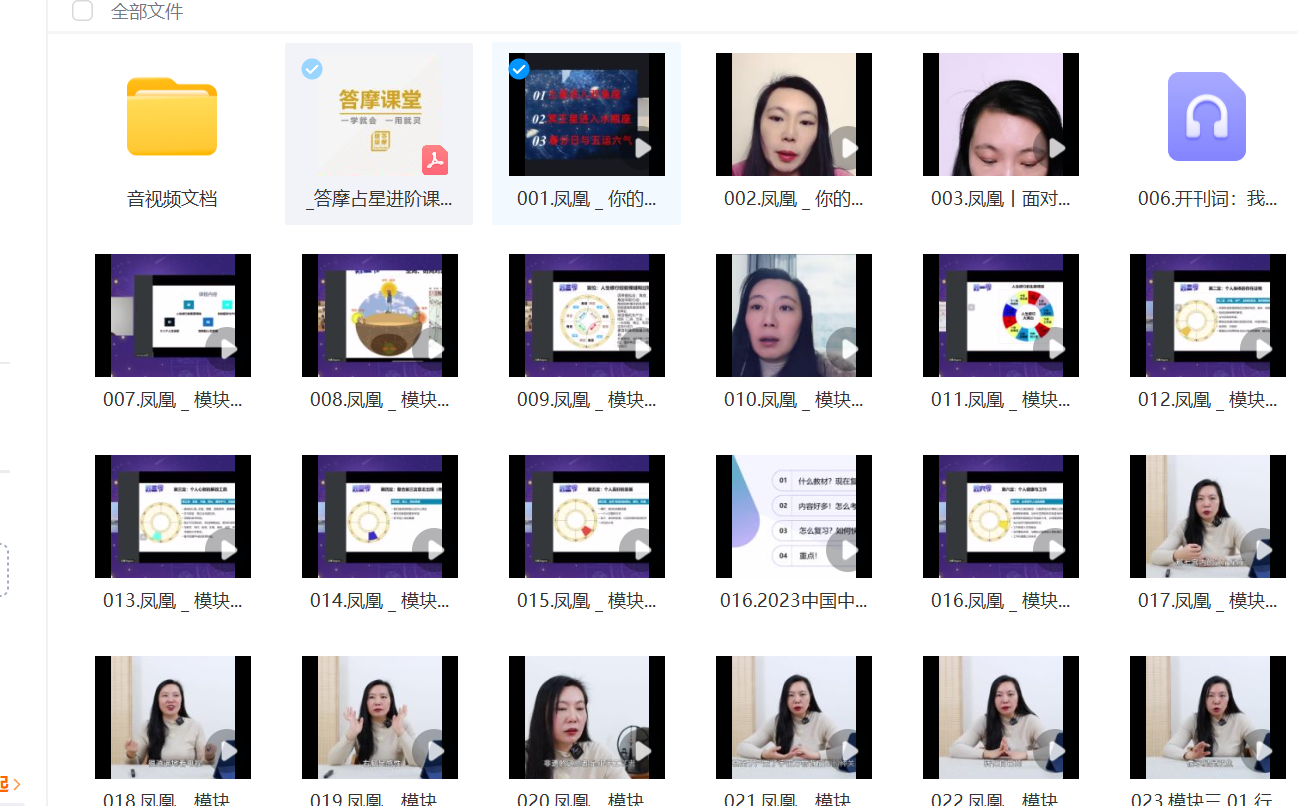Viewport: 1298px width, 806px height.
Task: Open the 013.凤凰 video thumbnail
Action: [x=172, y=516]
